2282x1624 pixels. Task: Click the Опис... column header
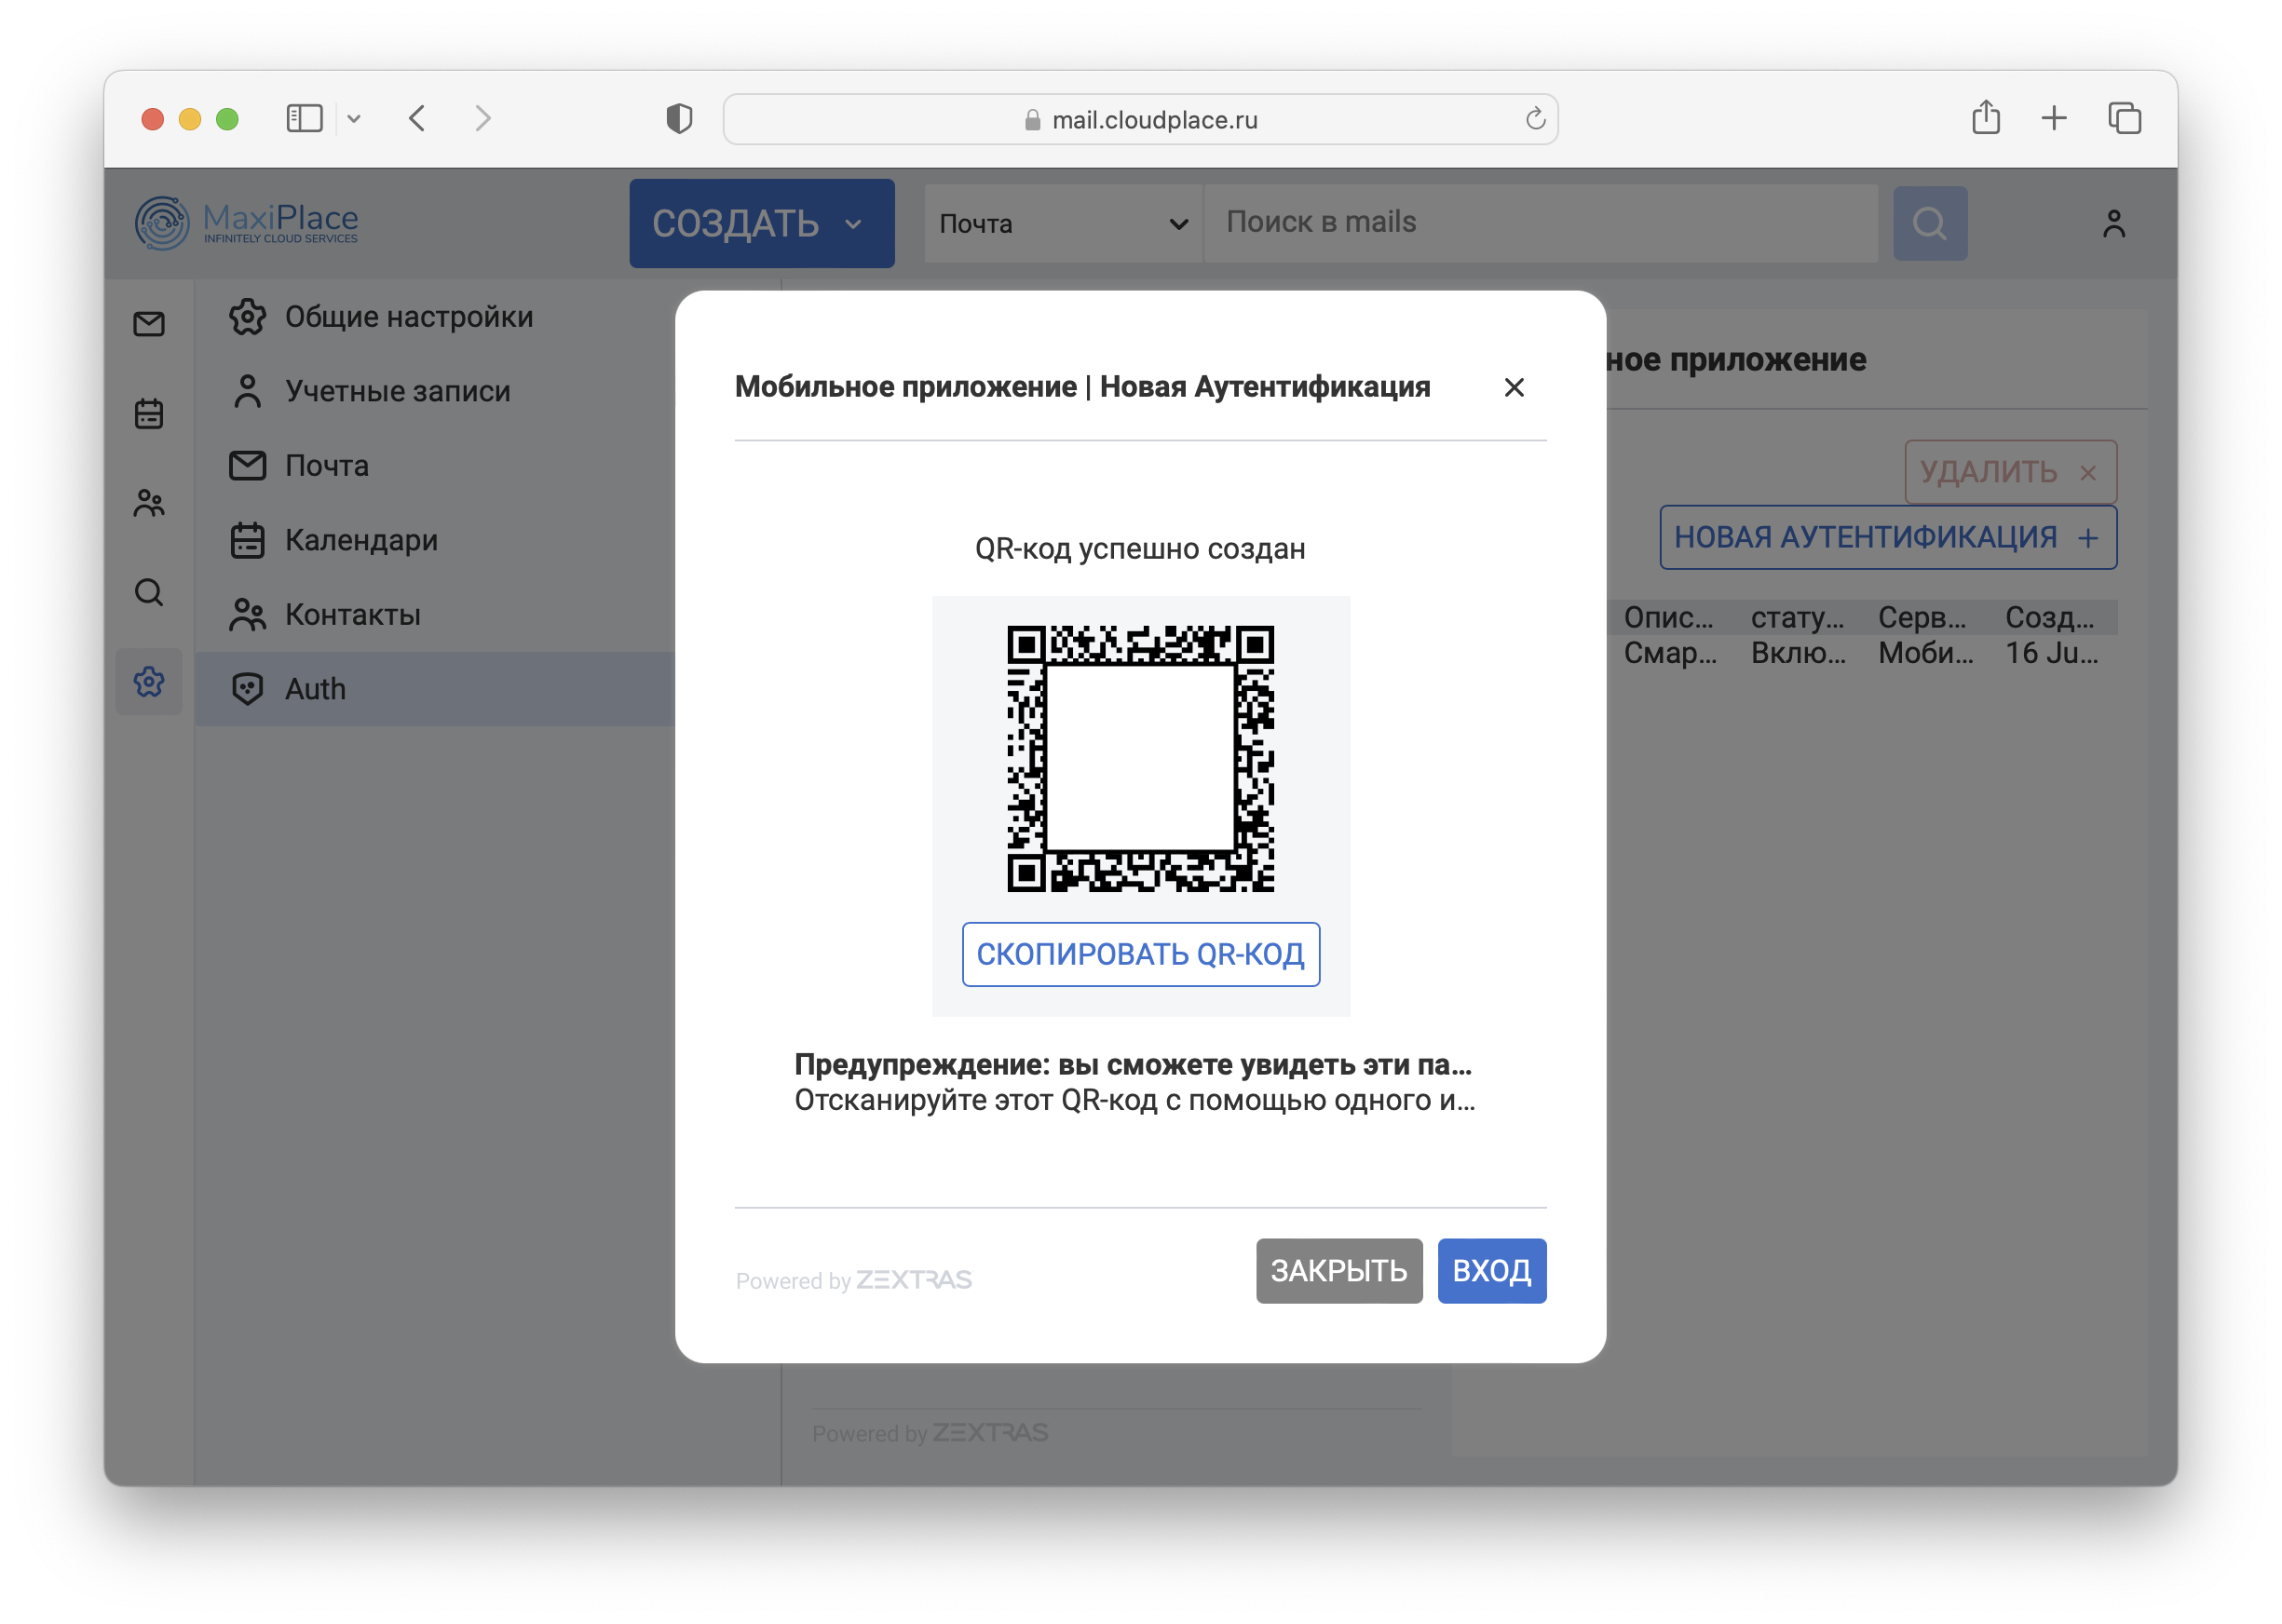[x=1668, y=617]
